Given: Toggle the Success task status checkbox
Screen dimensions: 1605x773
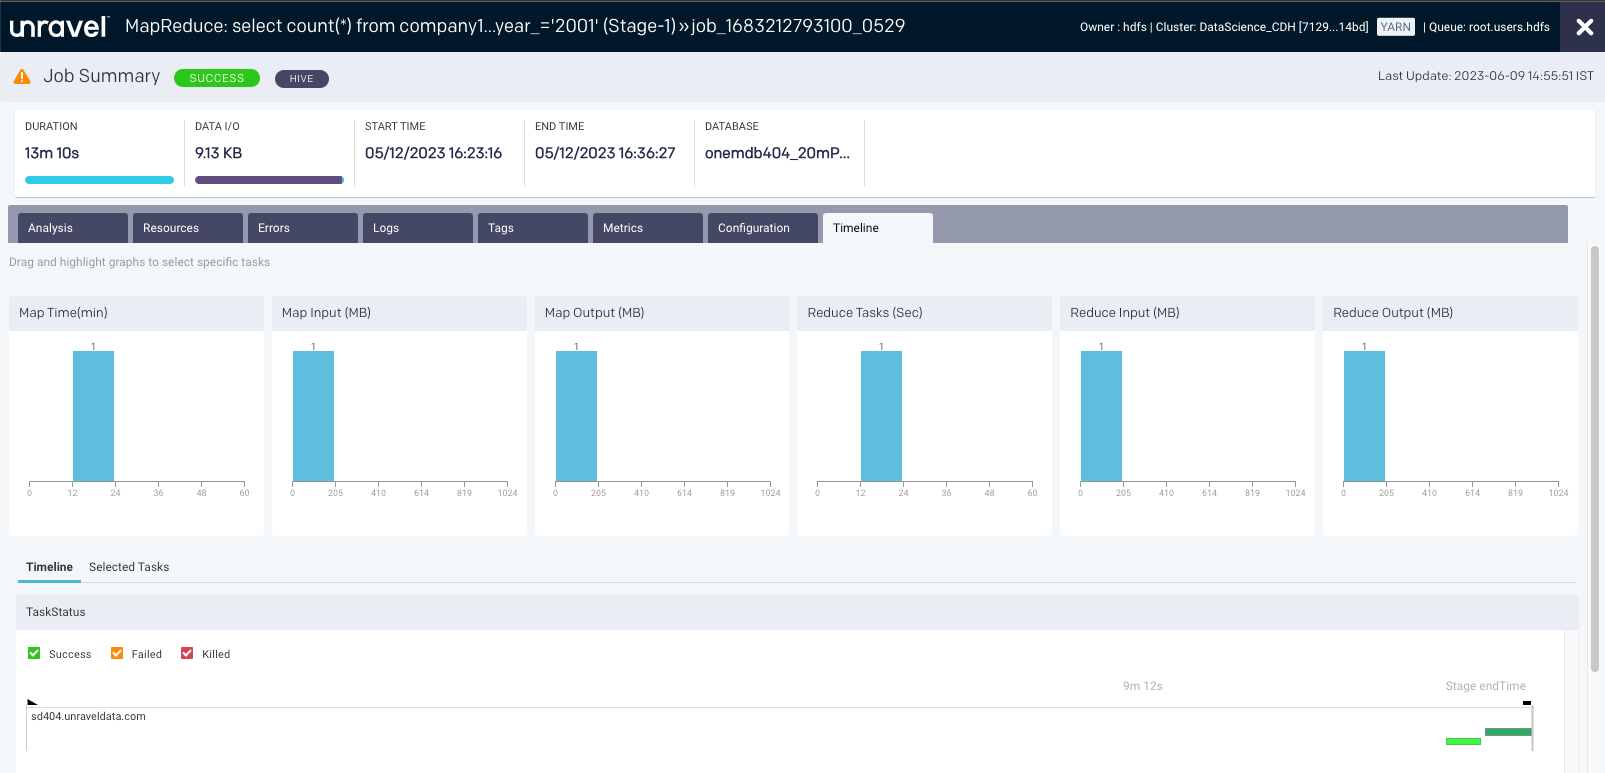Looking at the screenshot, I should coord(34,653).
